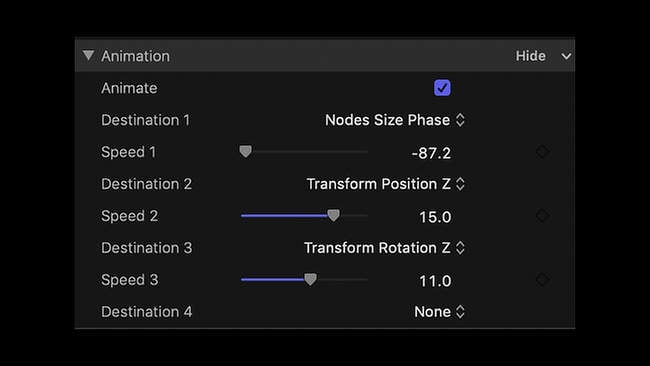Click the up-down arrows beside None
Screen dimensions: 650x366
point(460,312)
